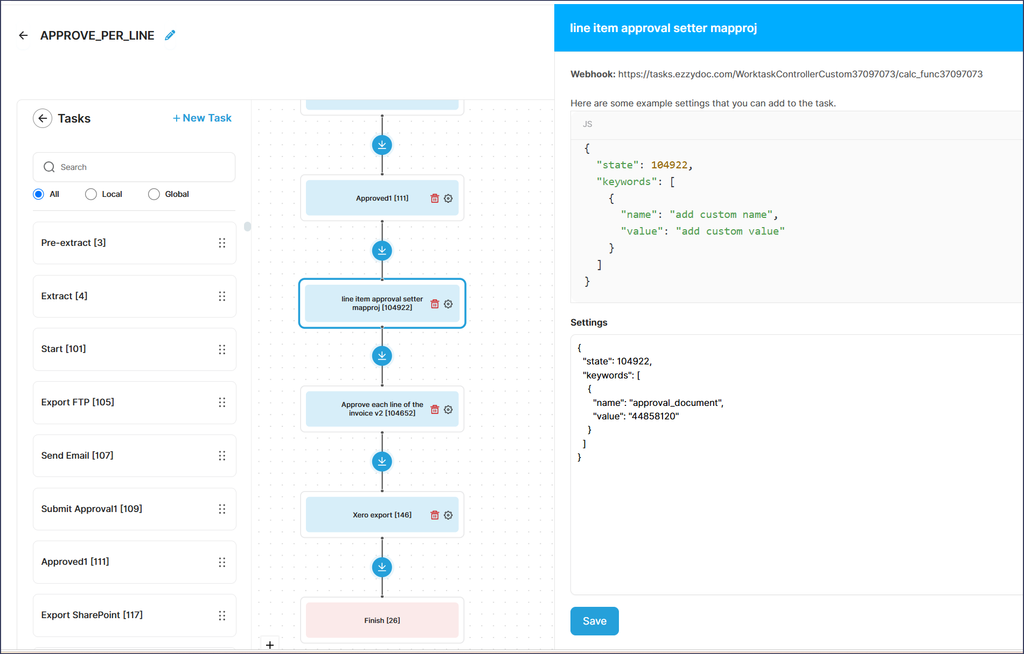The image size is (1024, 654).
Task: Grab the drag handle for Start [101]
Action: 222,350
